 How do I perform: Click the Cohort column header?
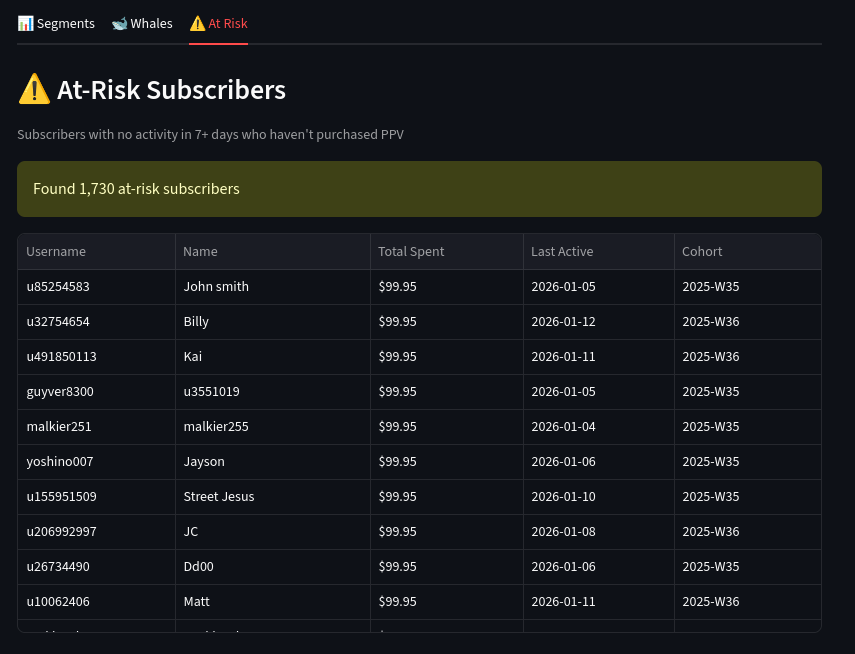pyautogui.click(x=702, y=252)
